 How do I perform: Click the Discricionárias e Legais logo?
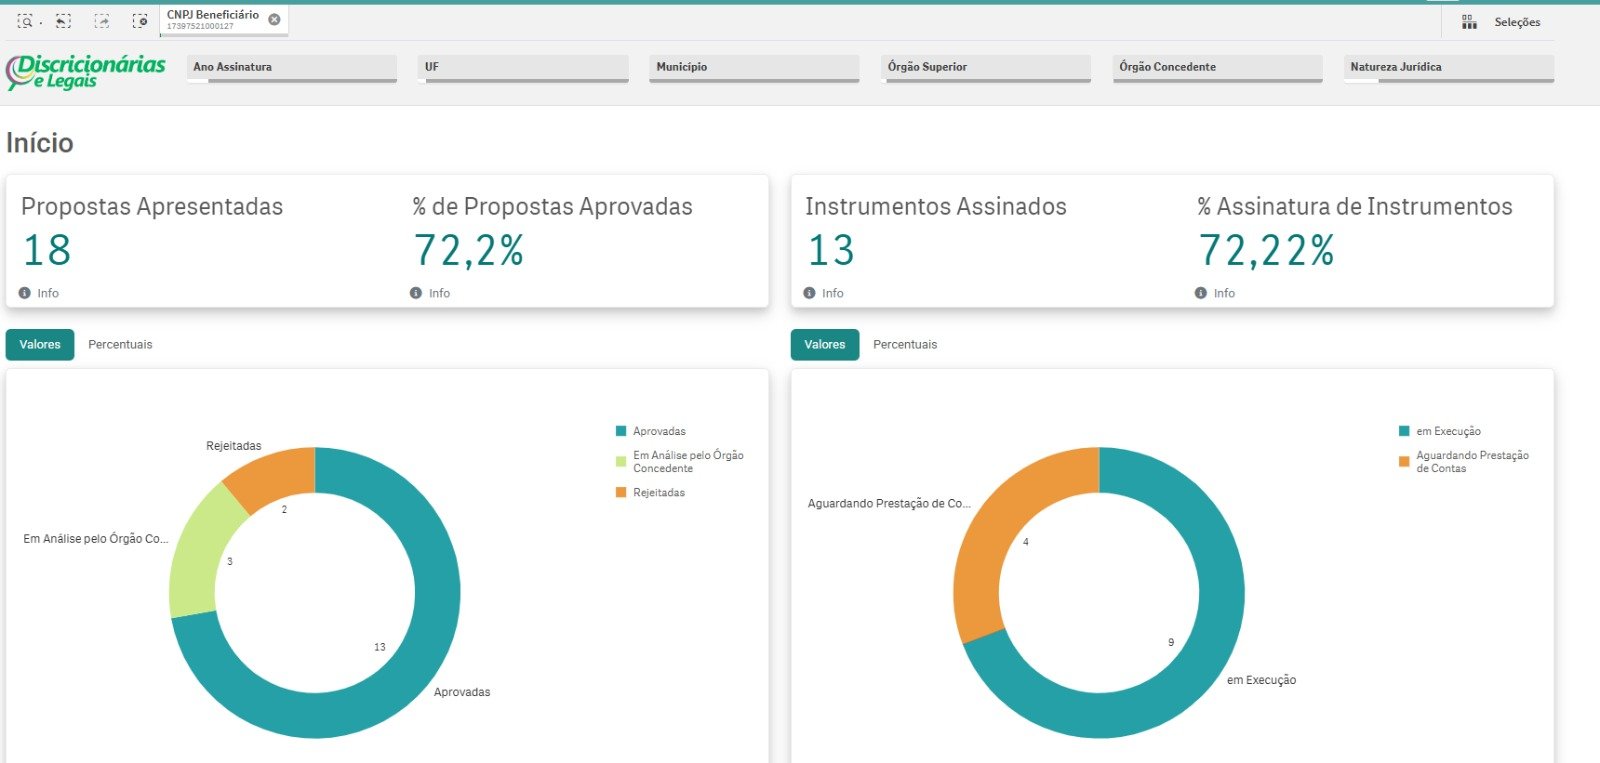86,71
